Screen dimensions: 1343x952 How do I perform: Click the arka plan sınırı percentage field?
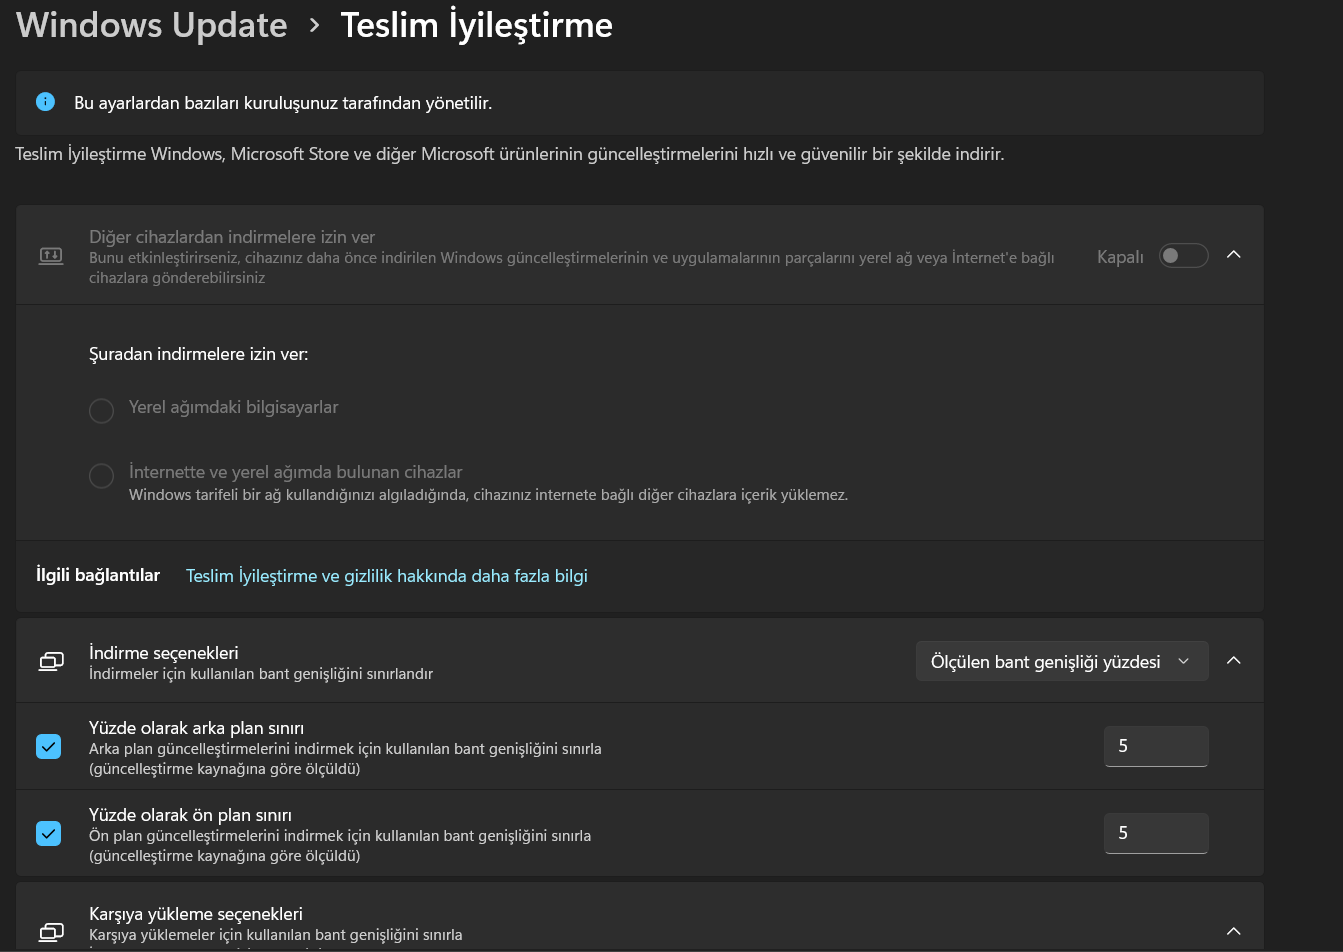1156,746
